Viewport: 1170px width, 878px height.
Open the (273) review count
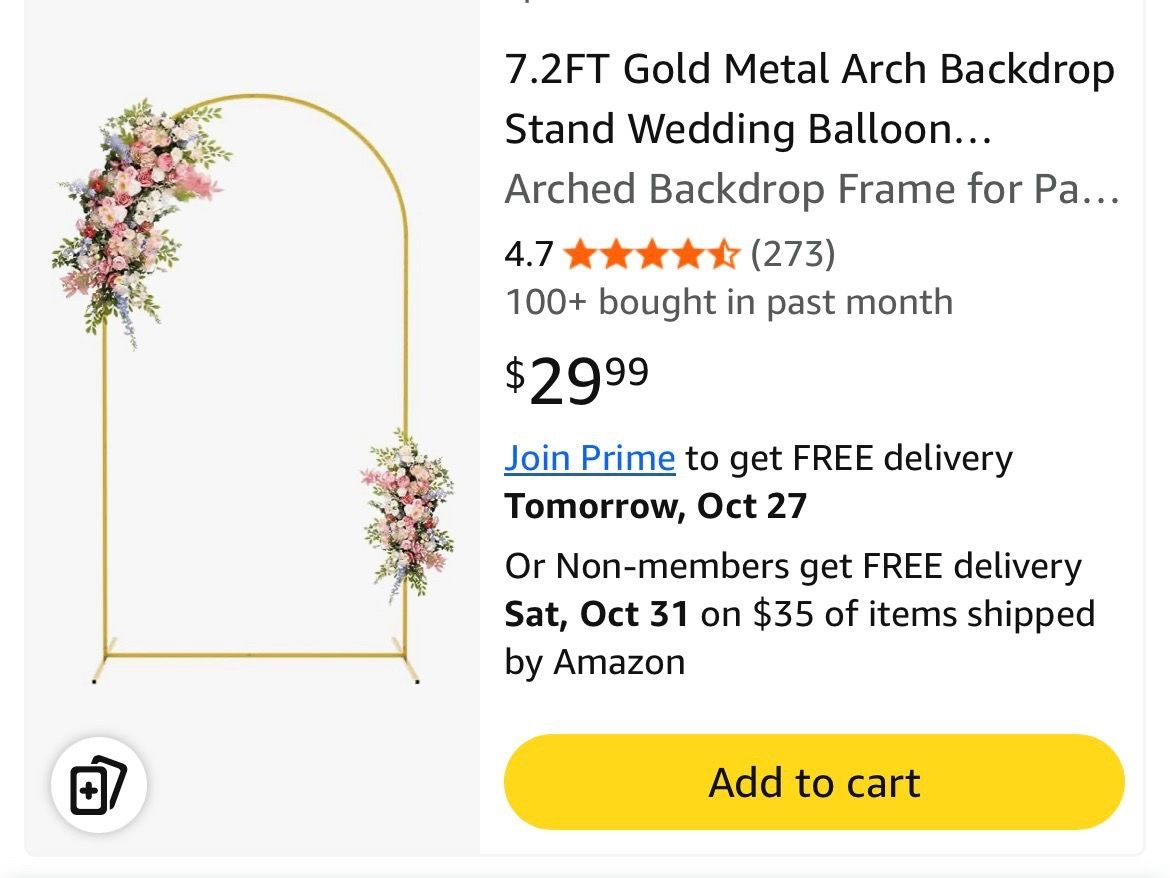(x=792, y=254)
